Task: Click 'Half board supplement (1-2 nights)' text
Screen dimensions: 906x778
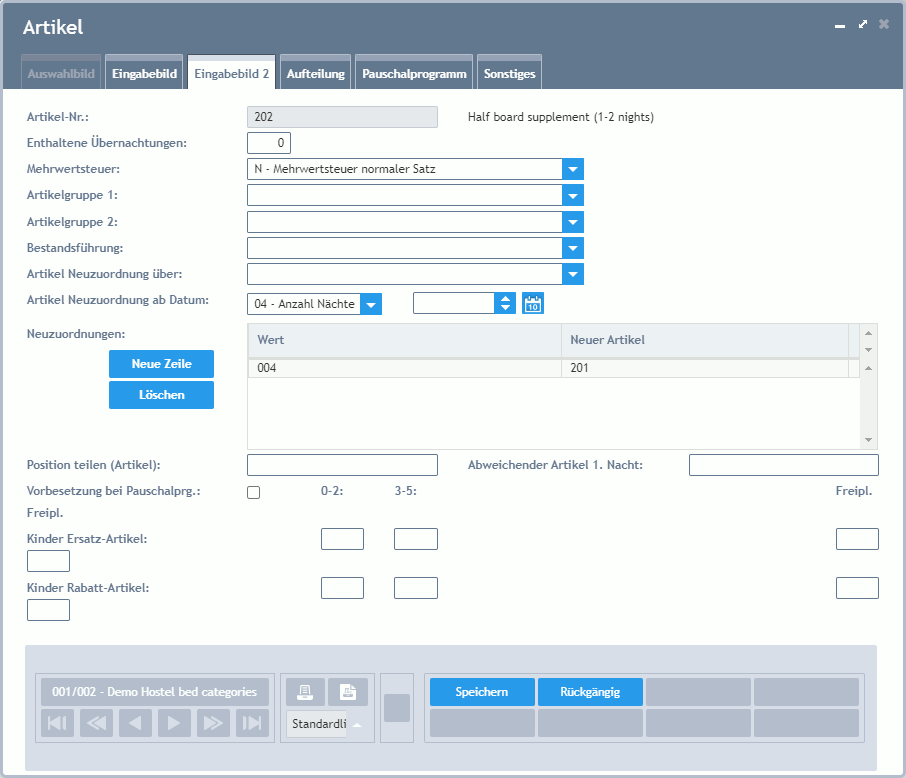Action: click(x=560, y=117)
